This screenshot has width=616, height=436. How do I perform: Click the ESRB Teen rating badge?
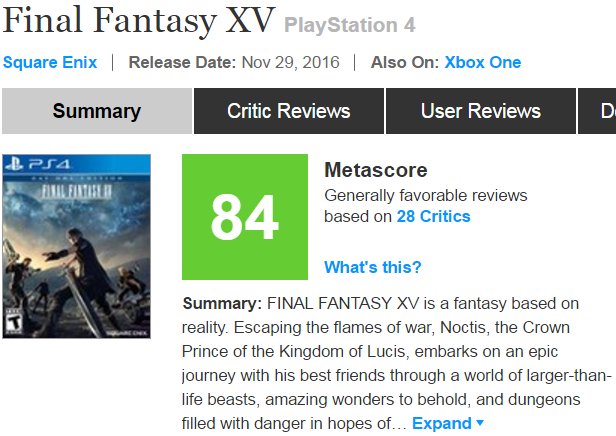(x=14, y=319)
